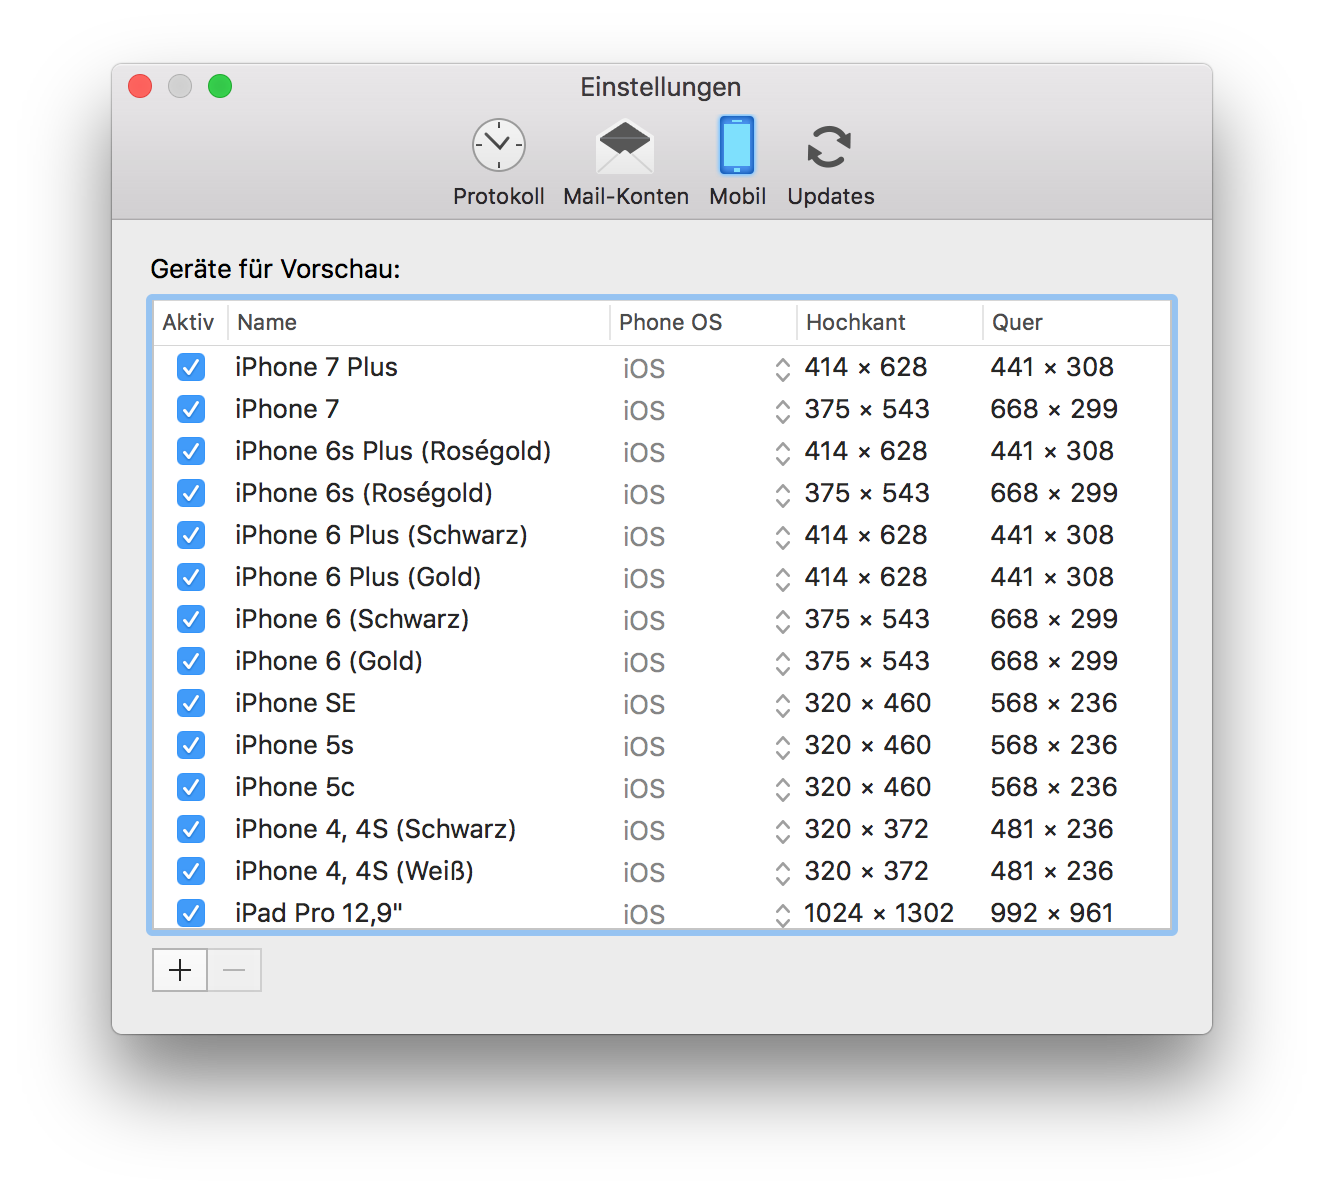
Task: Select the name "iPad Pro 12,9""
Action: [x=319, y=913]
